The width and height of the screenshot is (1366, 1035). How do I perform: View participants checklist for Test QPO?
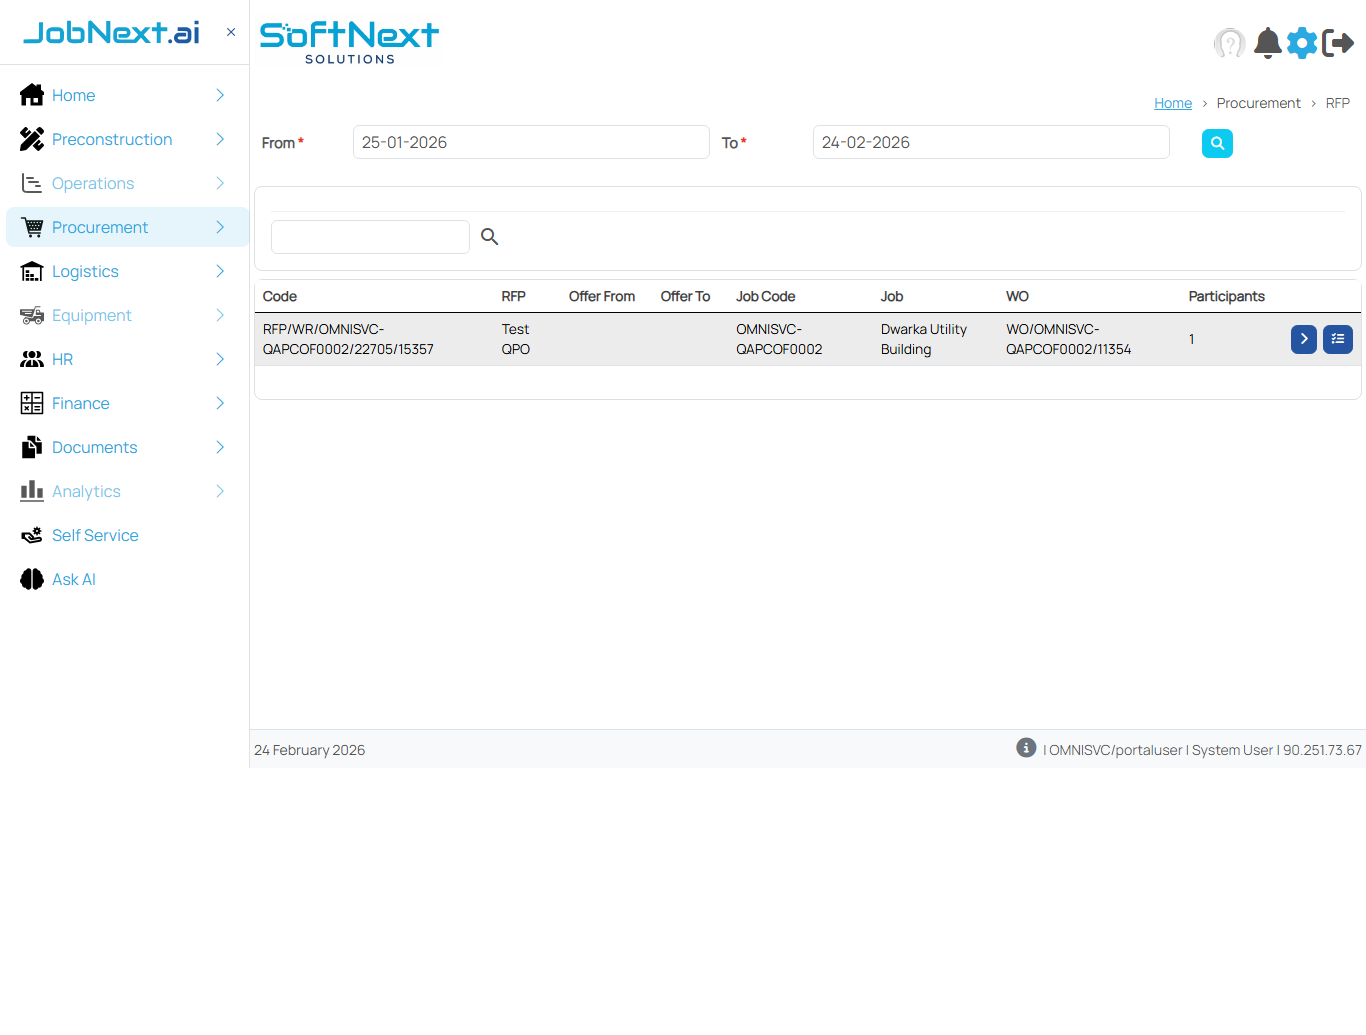[1338, 339]
